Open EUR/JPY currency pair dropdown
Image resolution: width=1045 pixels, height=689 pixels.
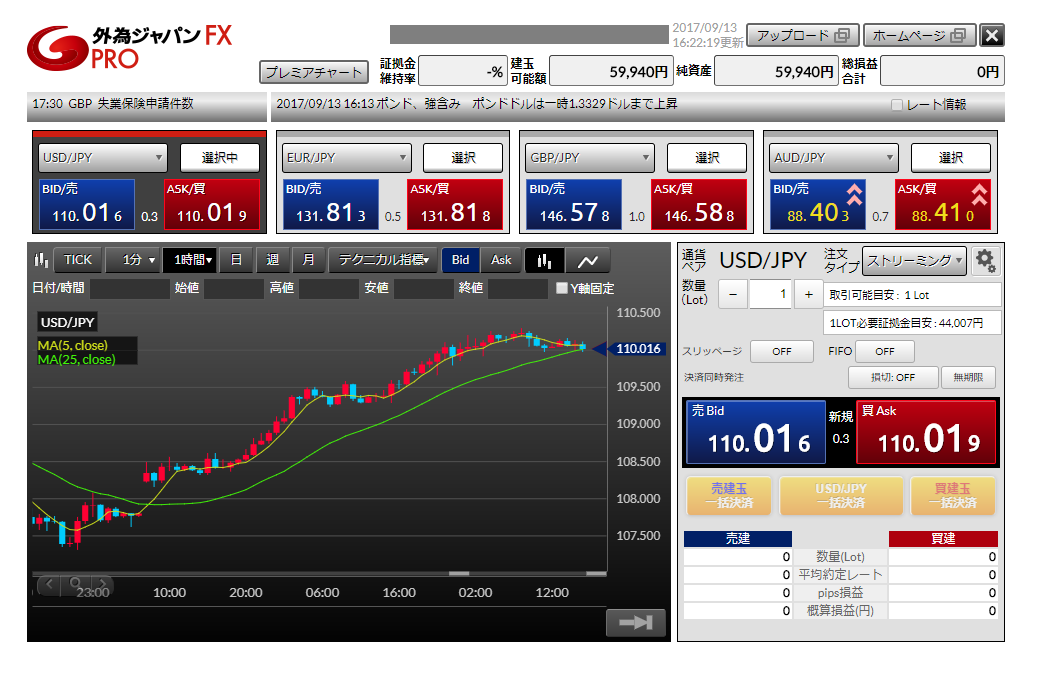coord(347,158)
